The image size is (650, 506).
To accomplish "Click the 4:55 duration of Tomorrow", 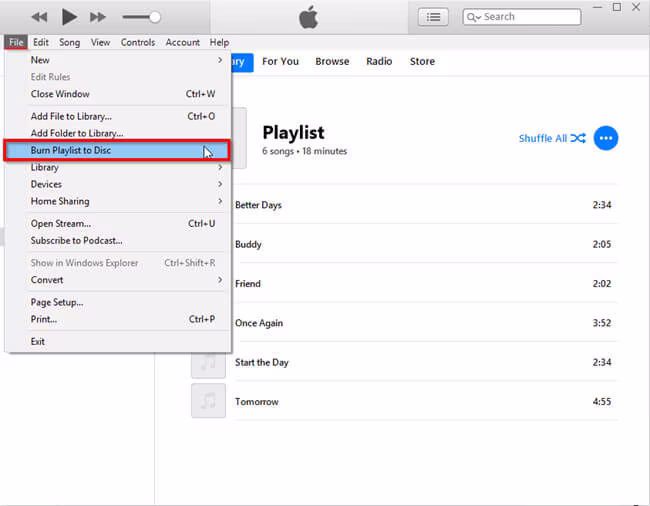I will tap(601, 402).
